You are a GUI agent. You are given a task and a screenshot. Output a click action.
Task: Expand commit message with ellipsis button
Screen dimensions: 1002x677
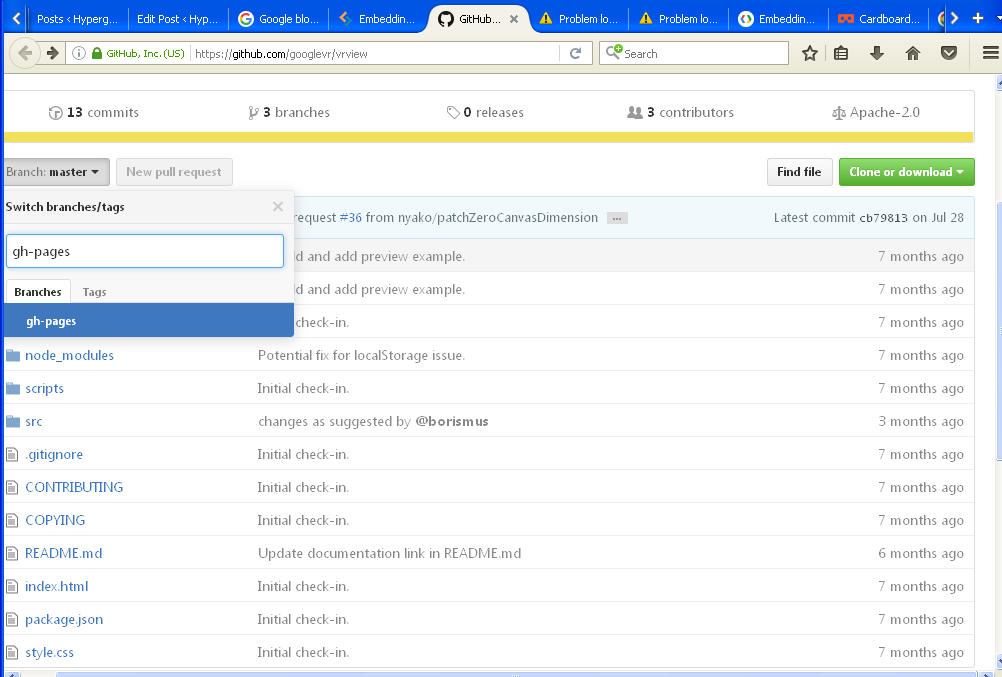pyautogui.click(x=617, y=218)
